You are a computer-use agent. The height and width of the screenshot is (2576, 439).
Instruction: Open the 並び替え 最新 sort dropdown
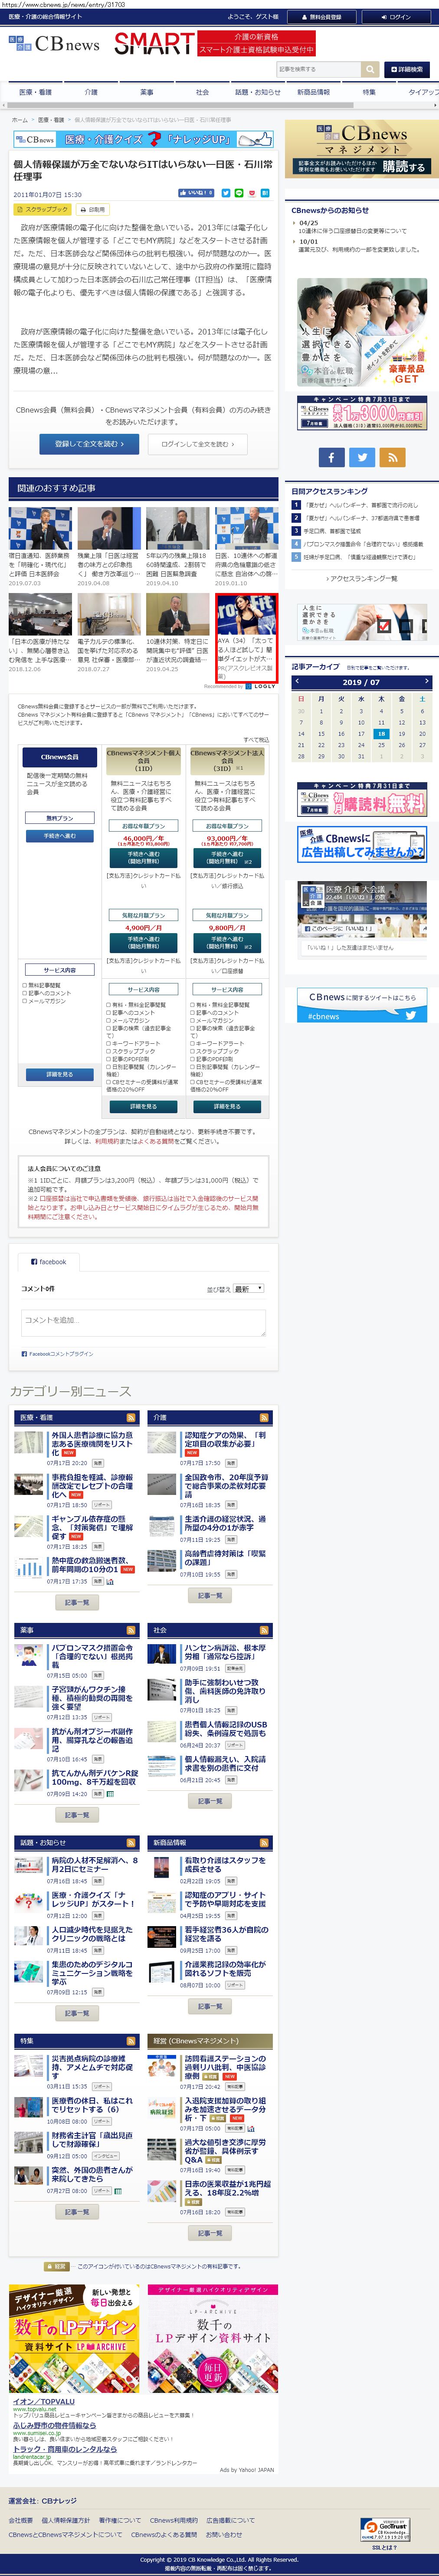(x=249, y=1289)
